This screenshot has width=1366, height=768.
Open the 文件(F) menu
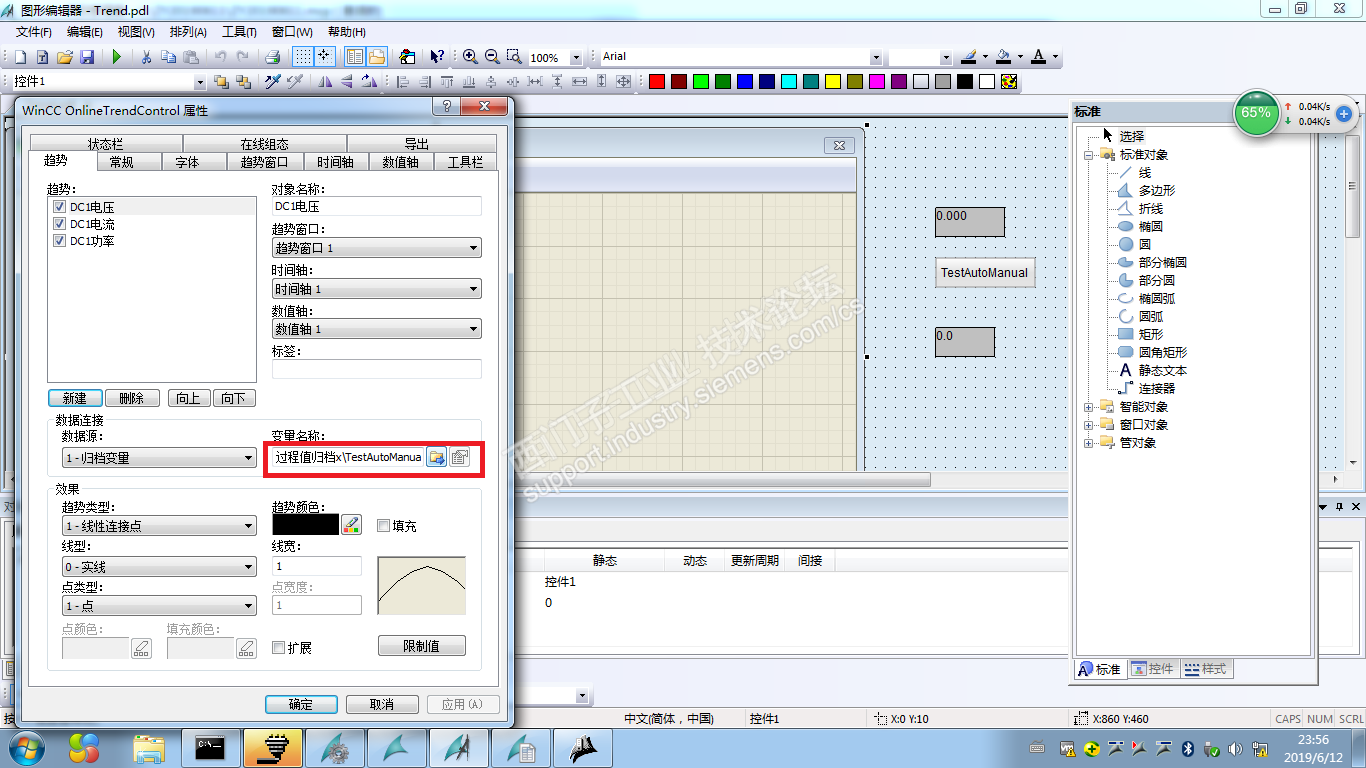tap(34, 32)
